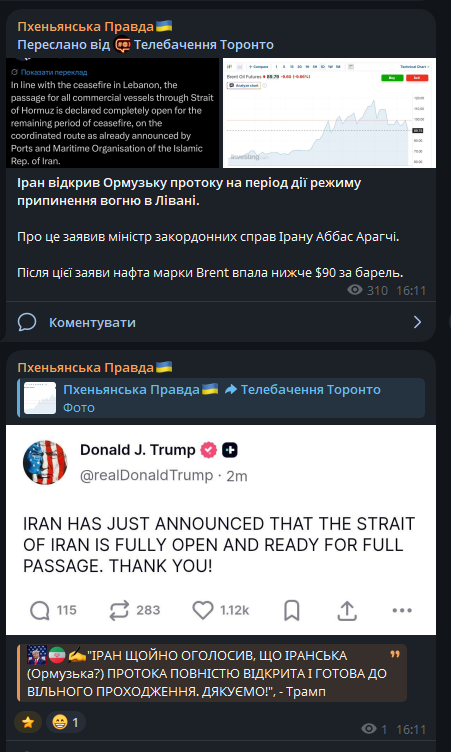Click the heart like icon with 1.12k
This screenshot has width=451, height=752.
coord(202,610)
